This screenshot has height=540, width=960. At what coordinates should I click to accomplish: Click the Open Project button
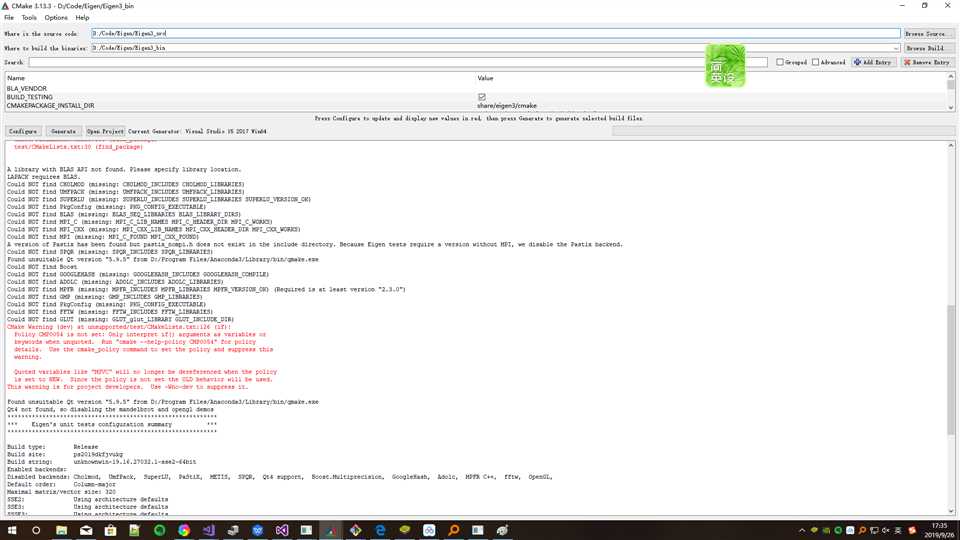[105, 131]
